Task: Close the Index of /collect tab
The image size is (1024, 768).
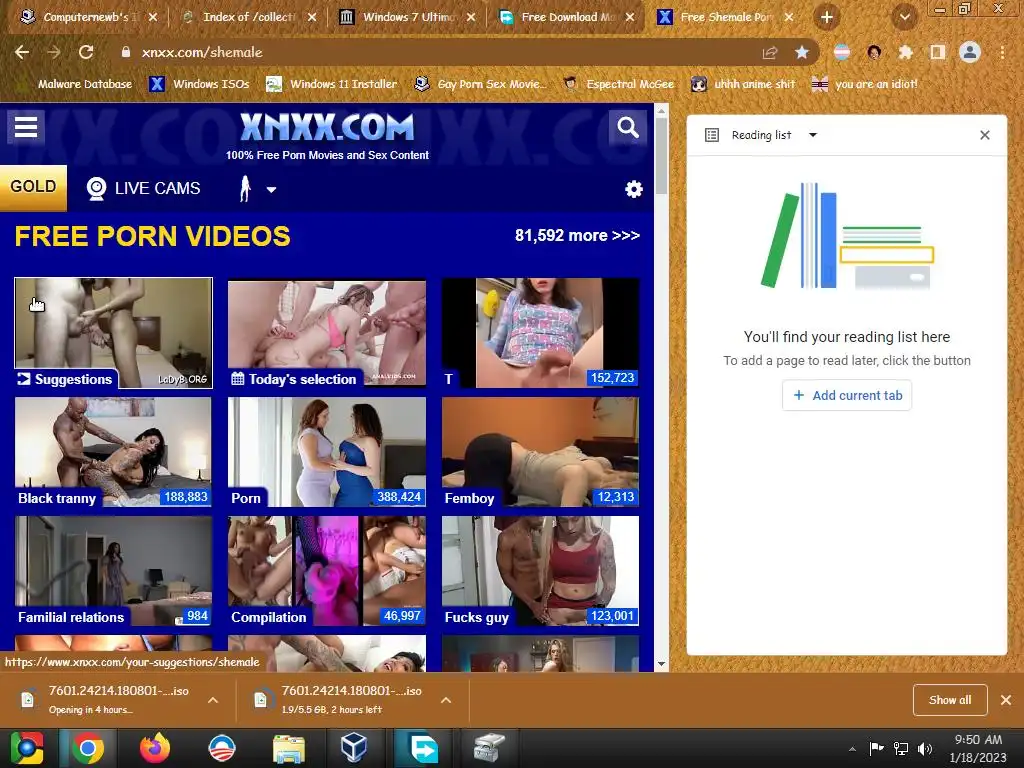Action: pos(312,17)
